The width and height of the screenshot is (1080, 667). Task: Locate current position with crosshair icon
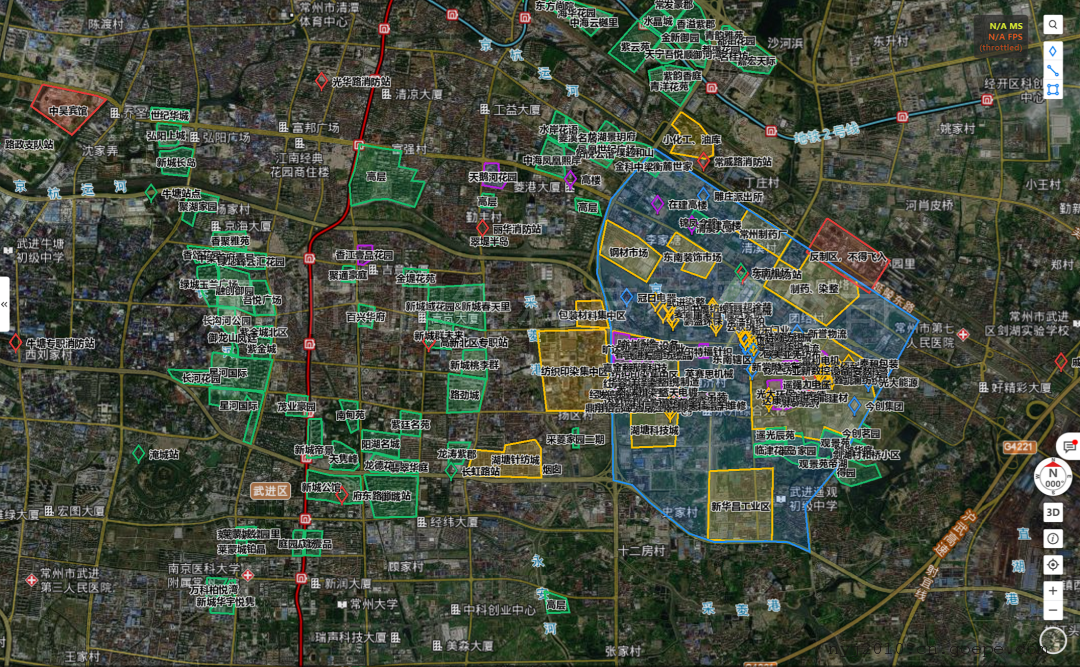tap(1053, 565)
